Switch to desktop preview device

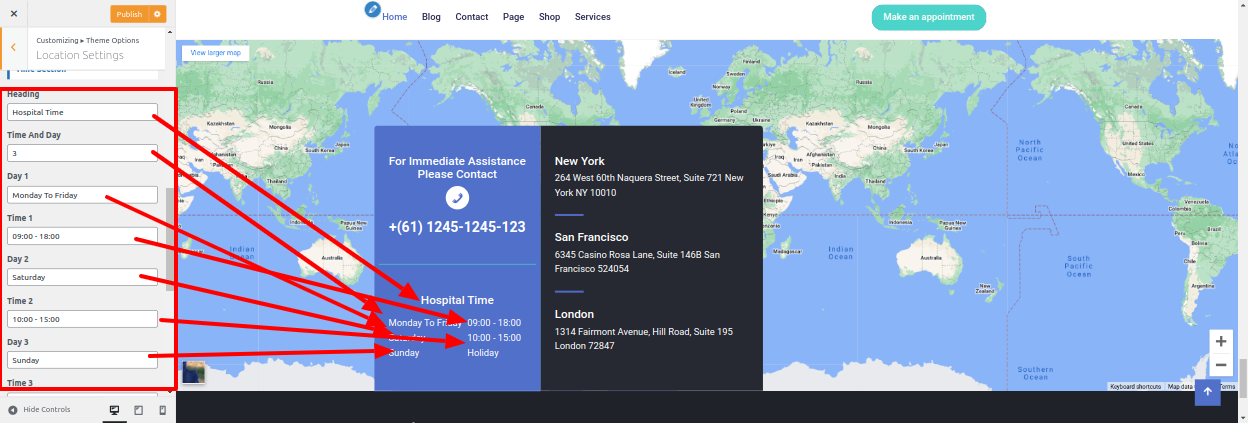(x=114, y=410)
